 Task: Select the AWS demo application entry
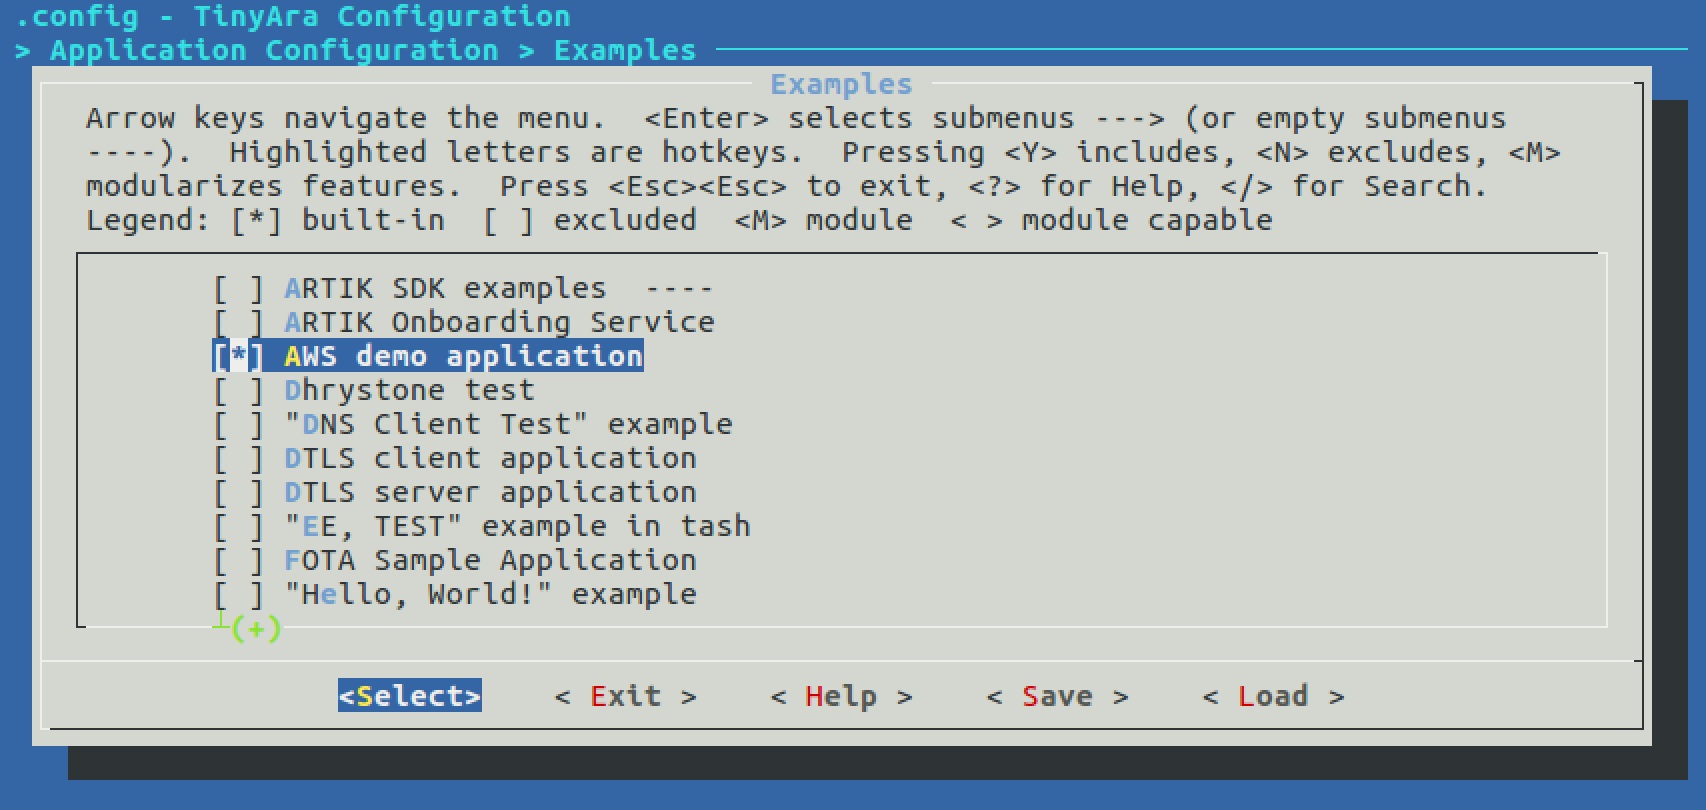pyautogui.click(x=464, y=357)
